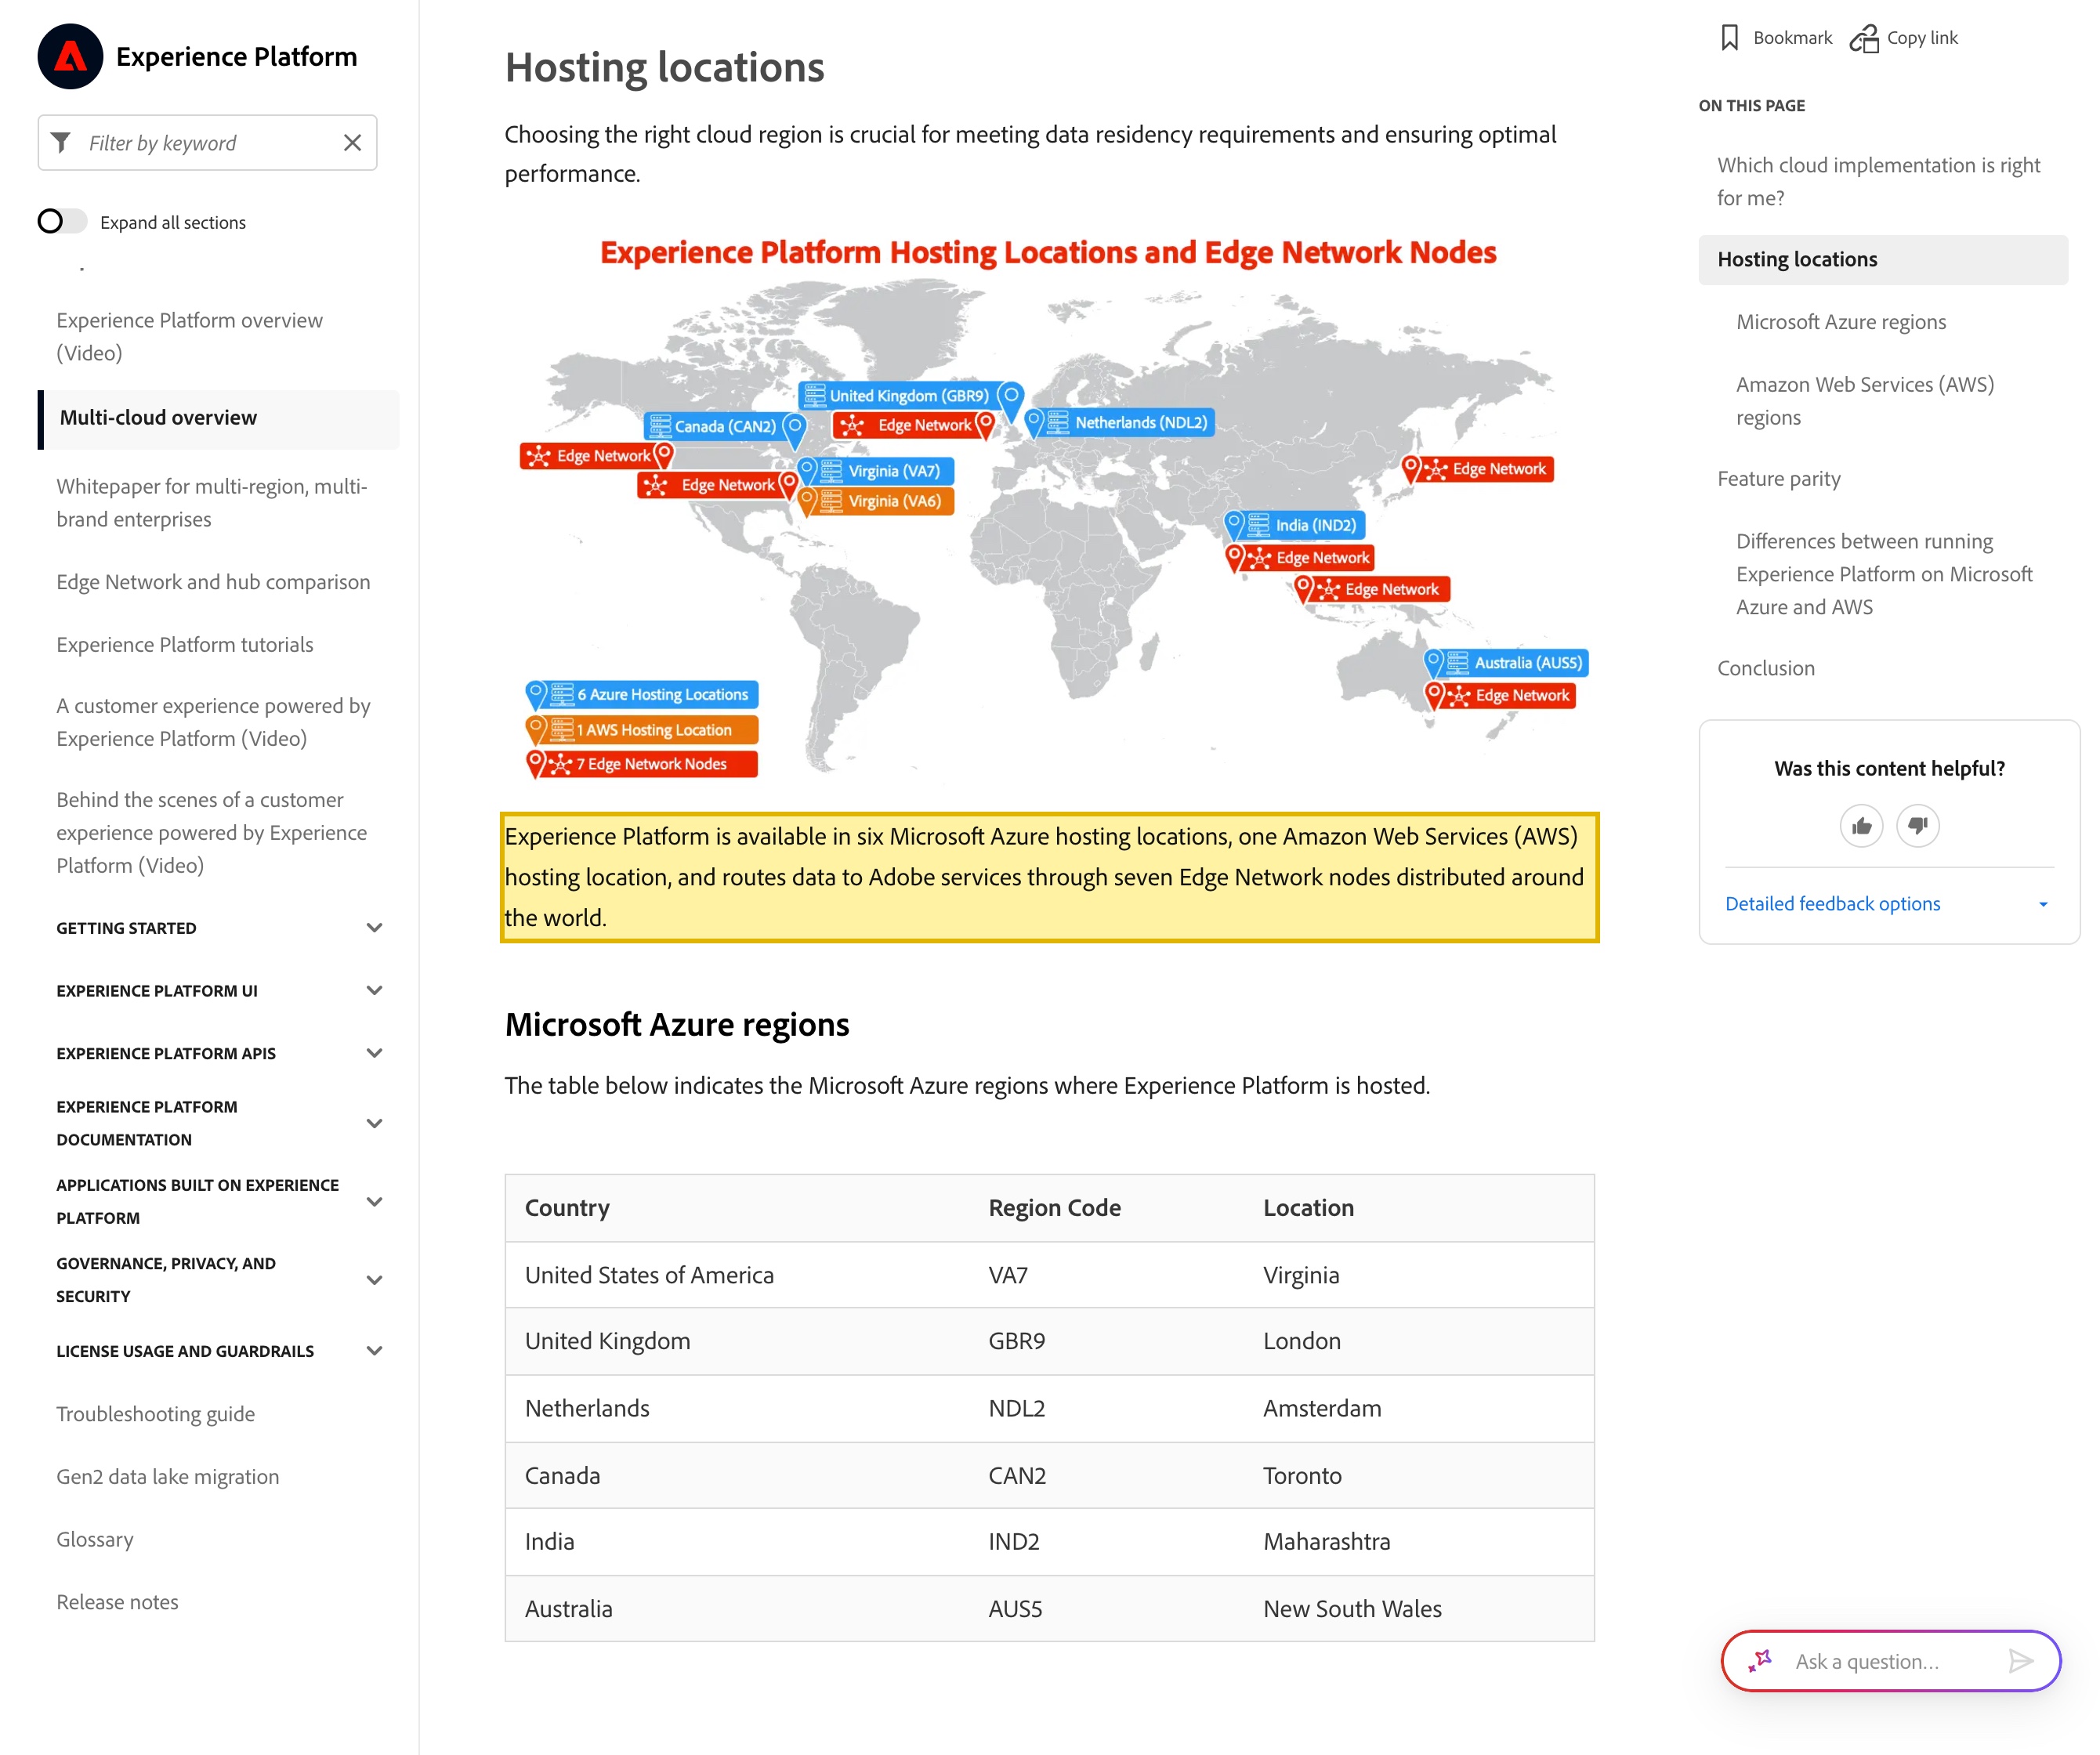
Task: Click the thumbs down icon
Action: pos(1917,826)
